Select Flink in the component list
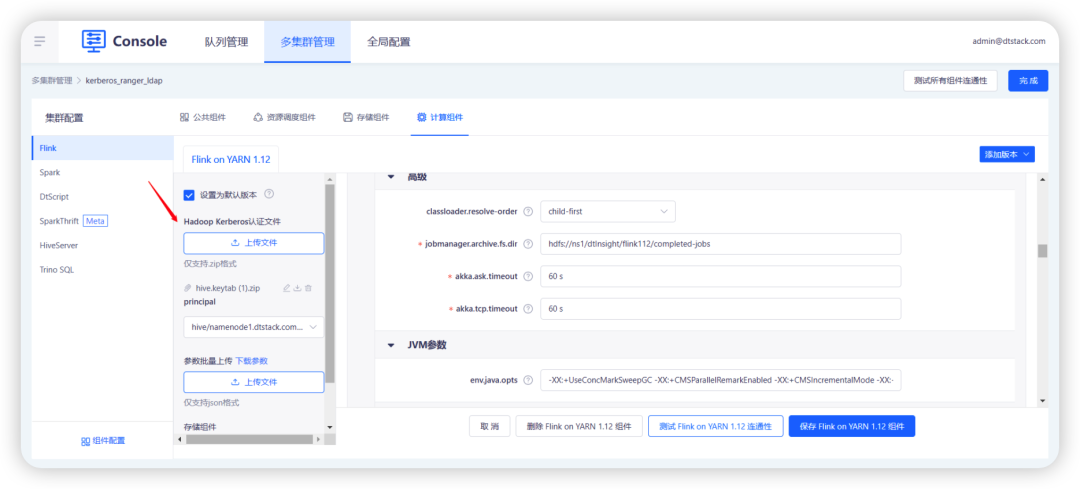Image resolution: width=1080 pixels, height=489 pixels. [103, 148]
